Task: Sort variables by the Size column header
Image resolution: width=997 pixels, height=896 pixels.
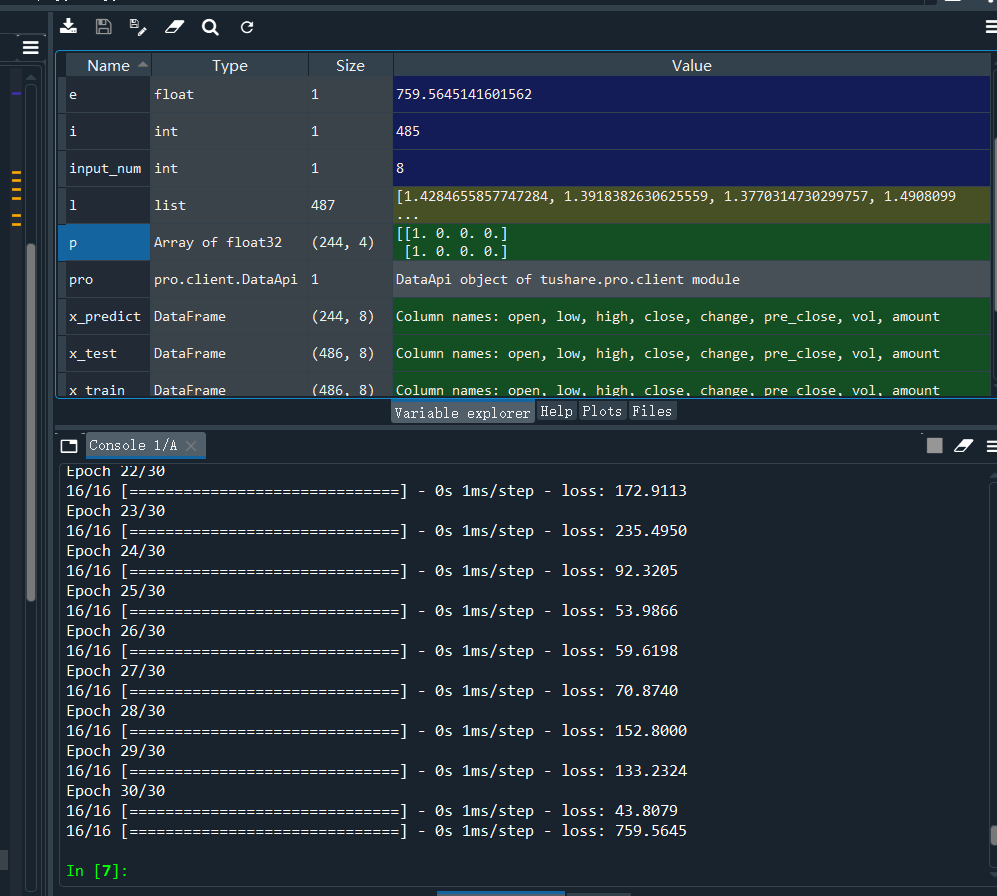Action: (x=350, y=65)
